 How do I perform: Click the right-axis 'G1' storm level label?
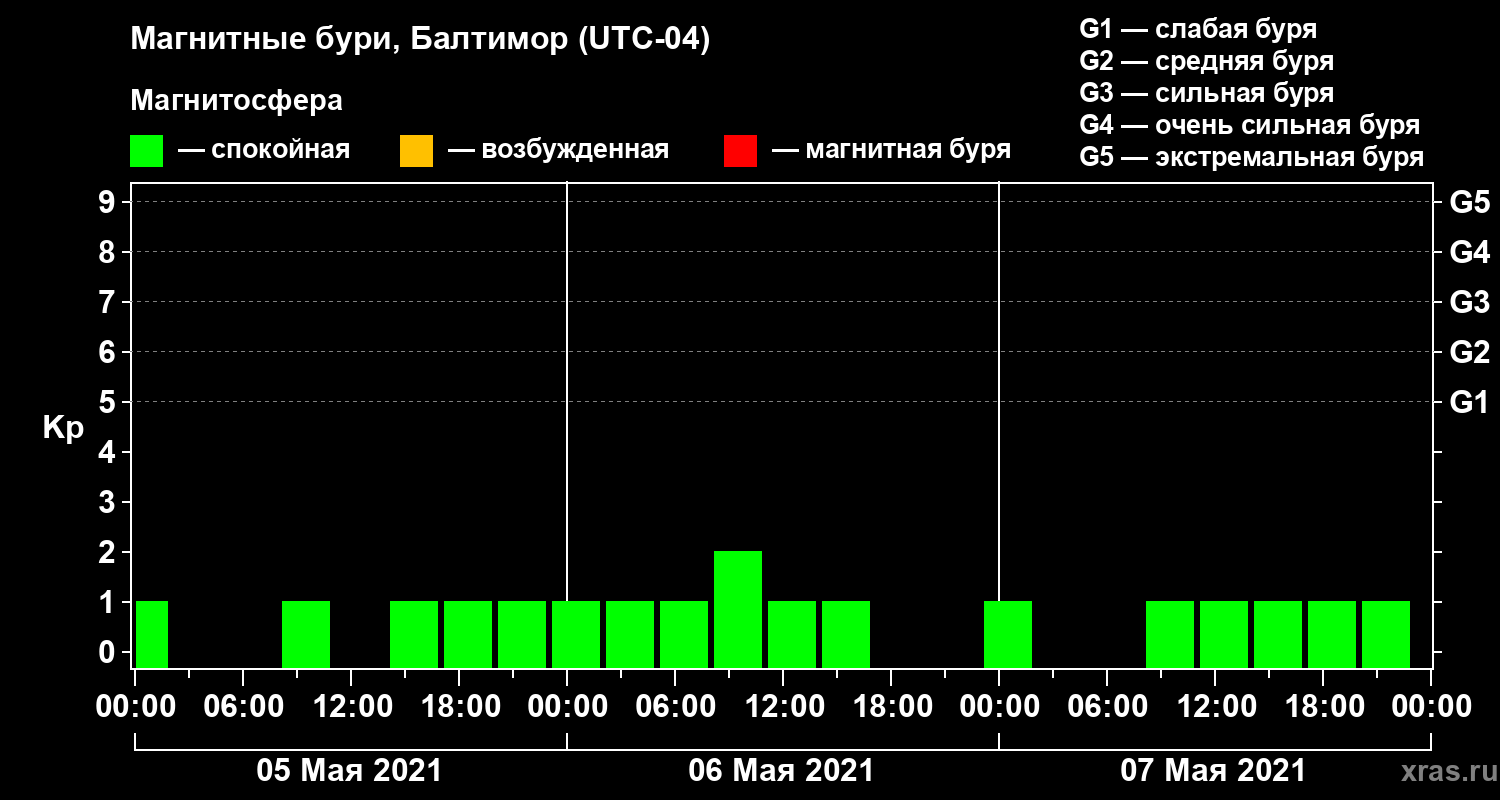point(1469,403)
